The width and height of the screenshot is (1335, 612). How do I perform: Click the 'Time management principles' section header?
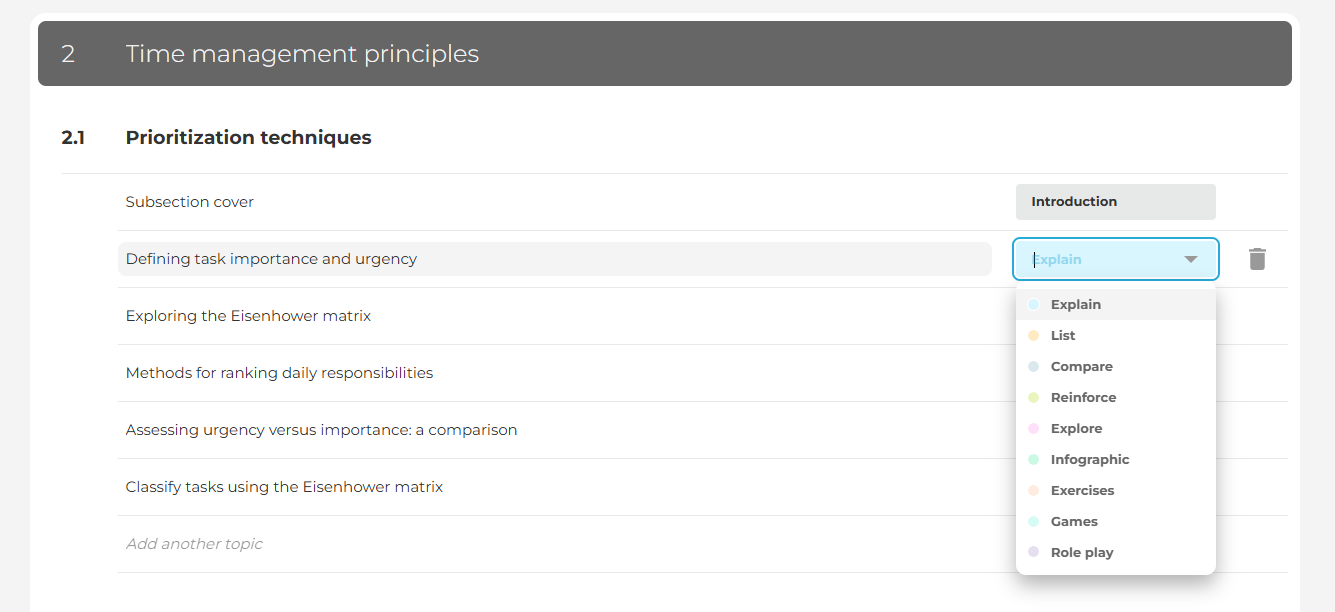(302, 54)
